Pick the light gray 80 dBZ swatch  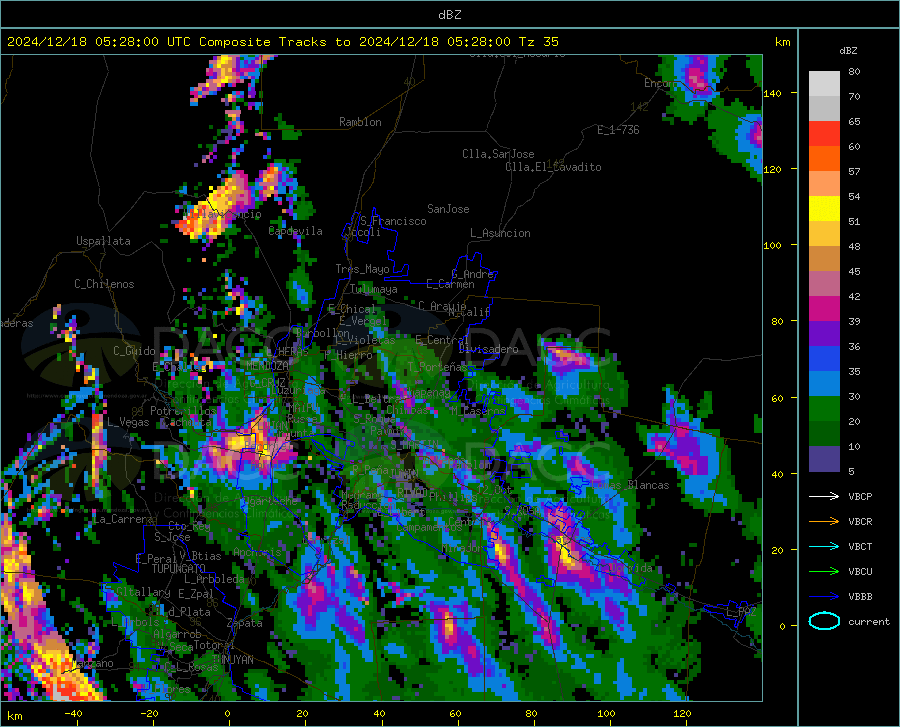point(824,84)
